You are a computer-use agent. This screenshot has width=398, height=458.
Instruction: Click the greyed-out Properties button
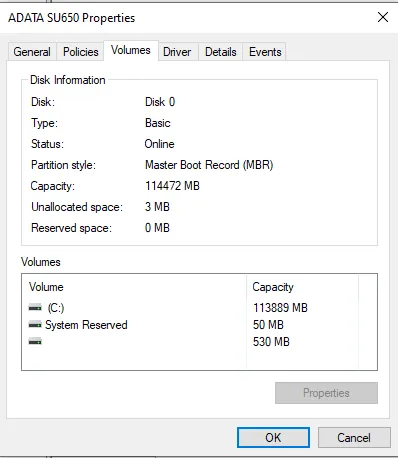pos(326,393)
